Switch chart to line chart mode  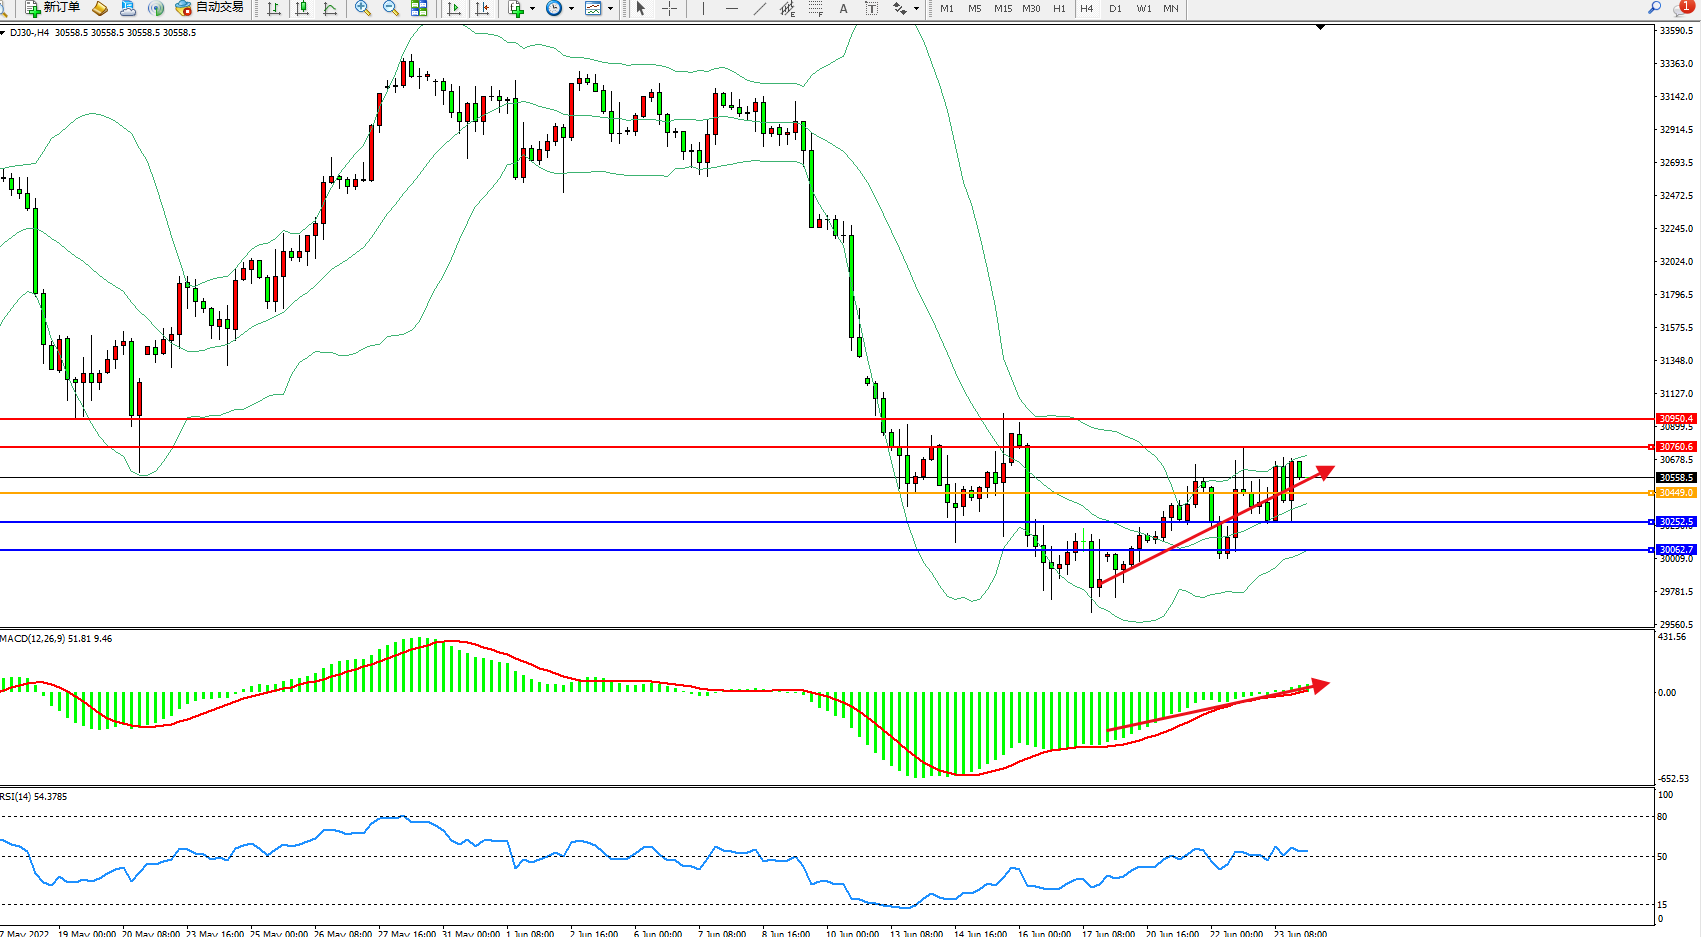coord(330,8)
